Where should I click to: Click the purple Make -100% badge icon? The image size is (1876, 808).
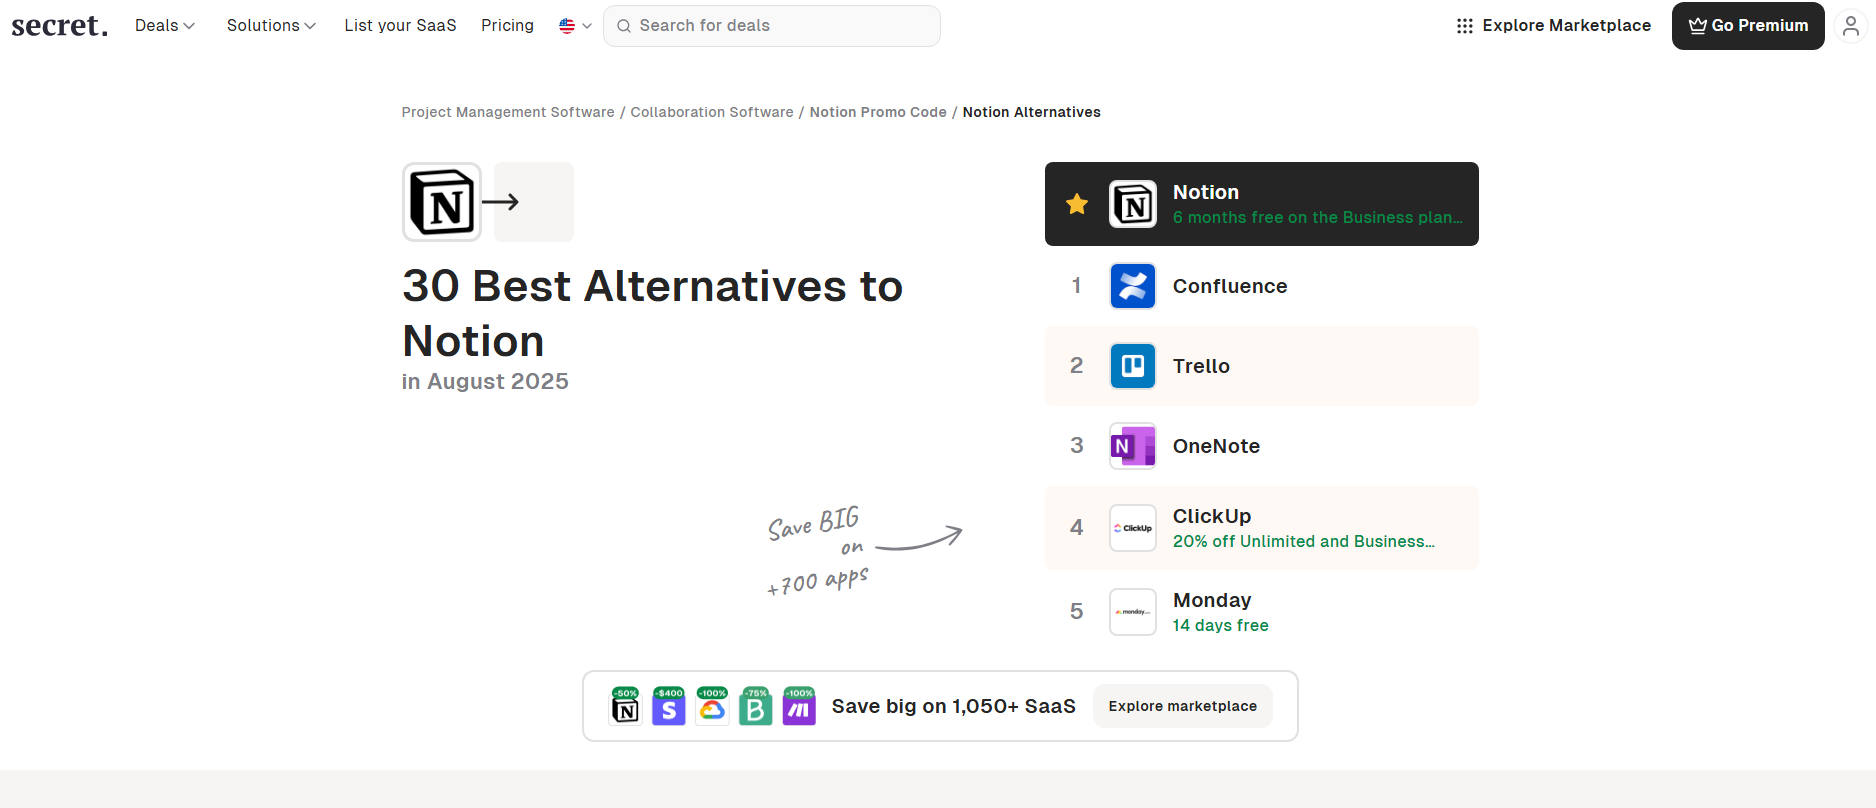click(799, 706)
